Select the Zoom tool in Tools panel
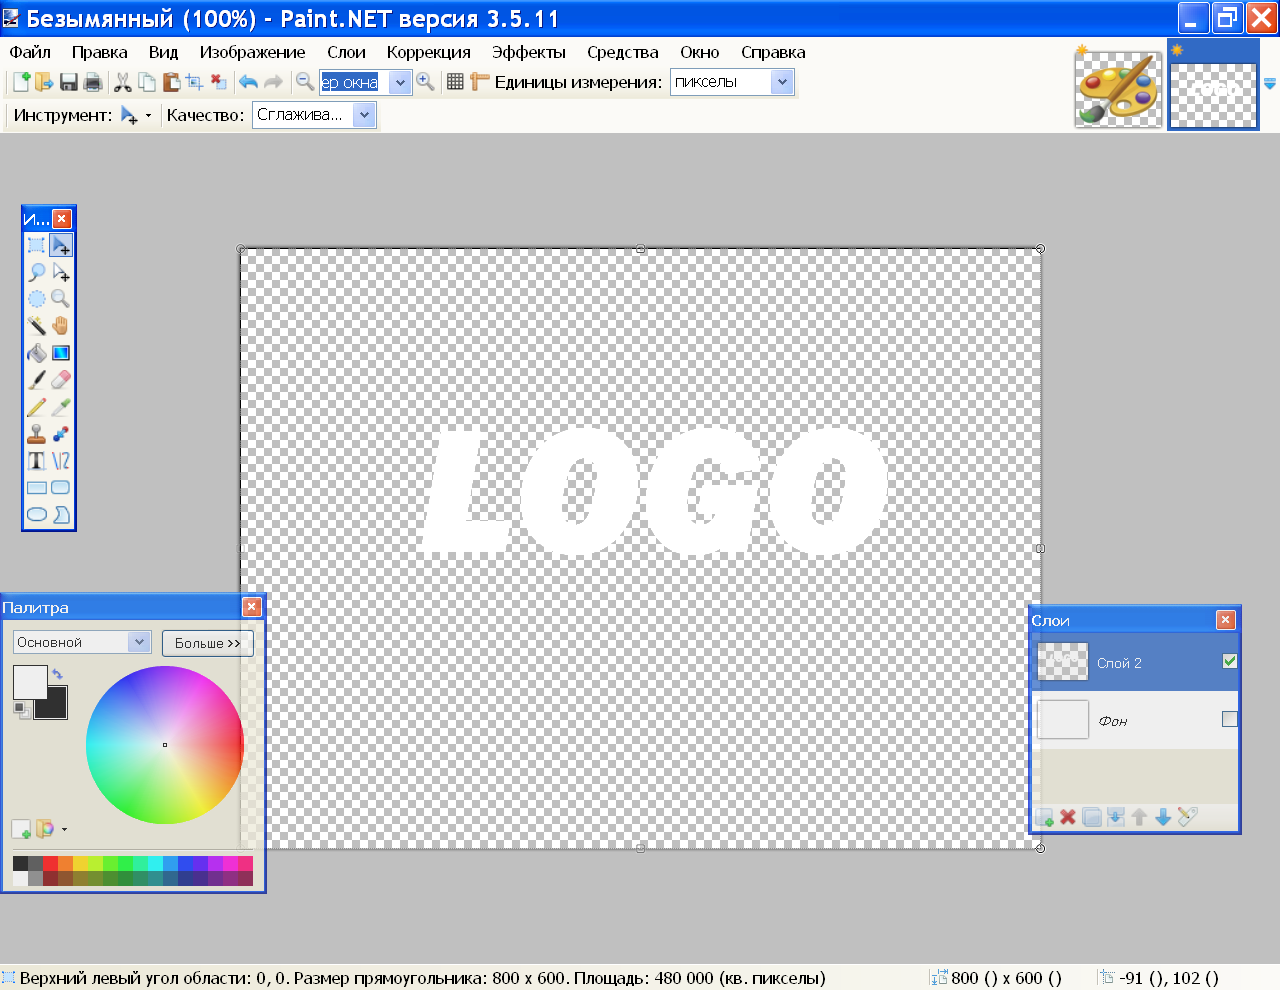 coord(61,299)
